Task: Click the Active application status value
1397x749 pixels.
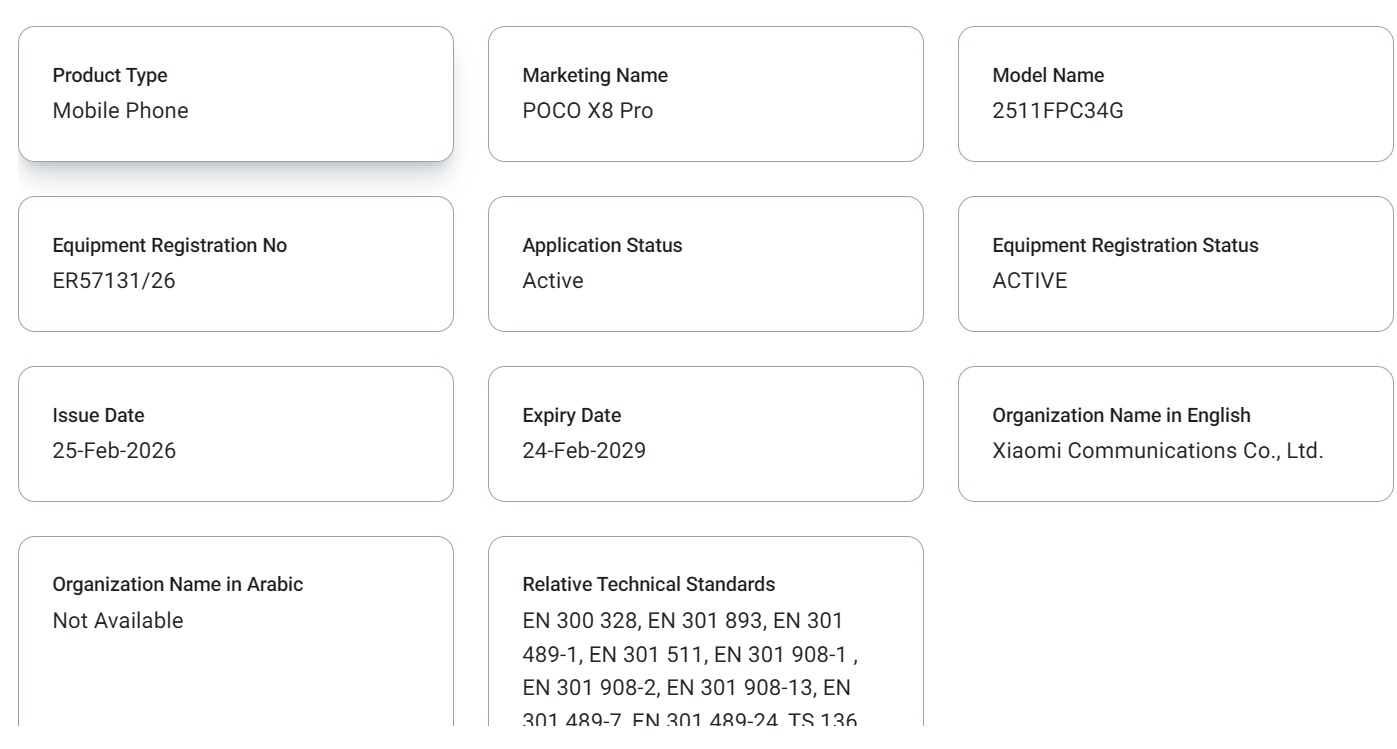Action: tap(553, 281)
